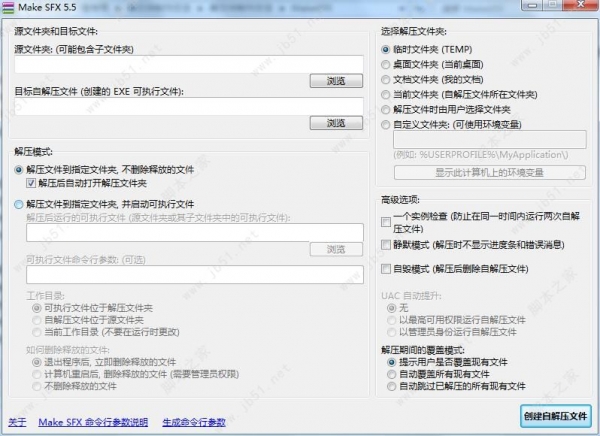
Task: Close the Make SFX window
Action: 581,5
